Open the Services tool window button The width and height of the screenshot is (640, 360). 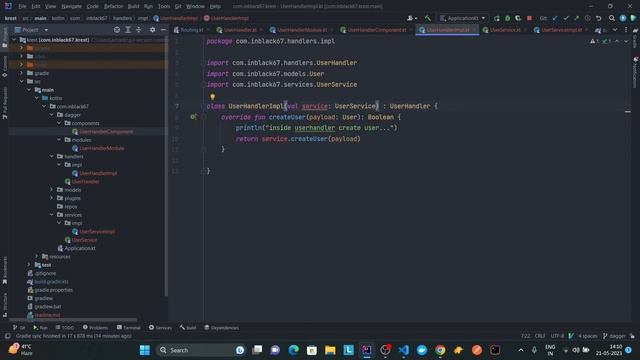160,327
